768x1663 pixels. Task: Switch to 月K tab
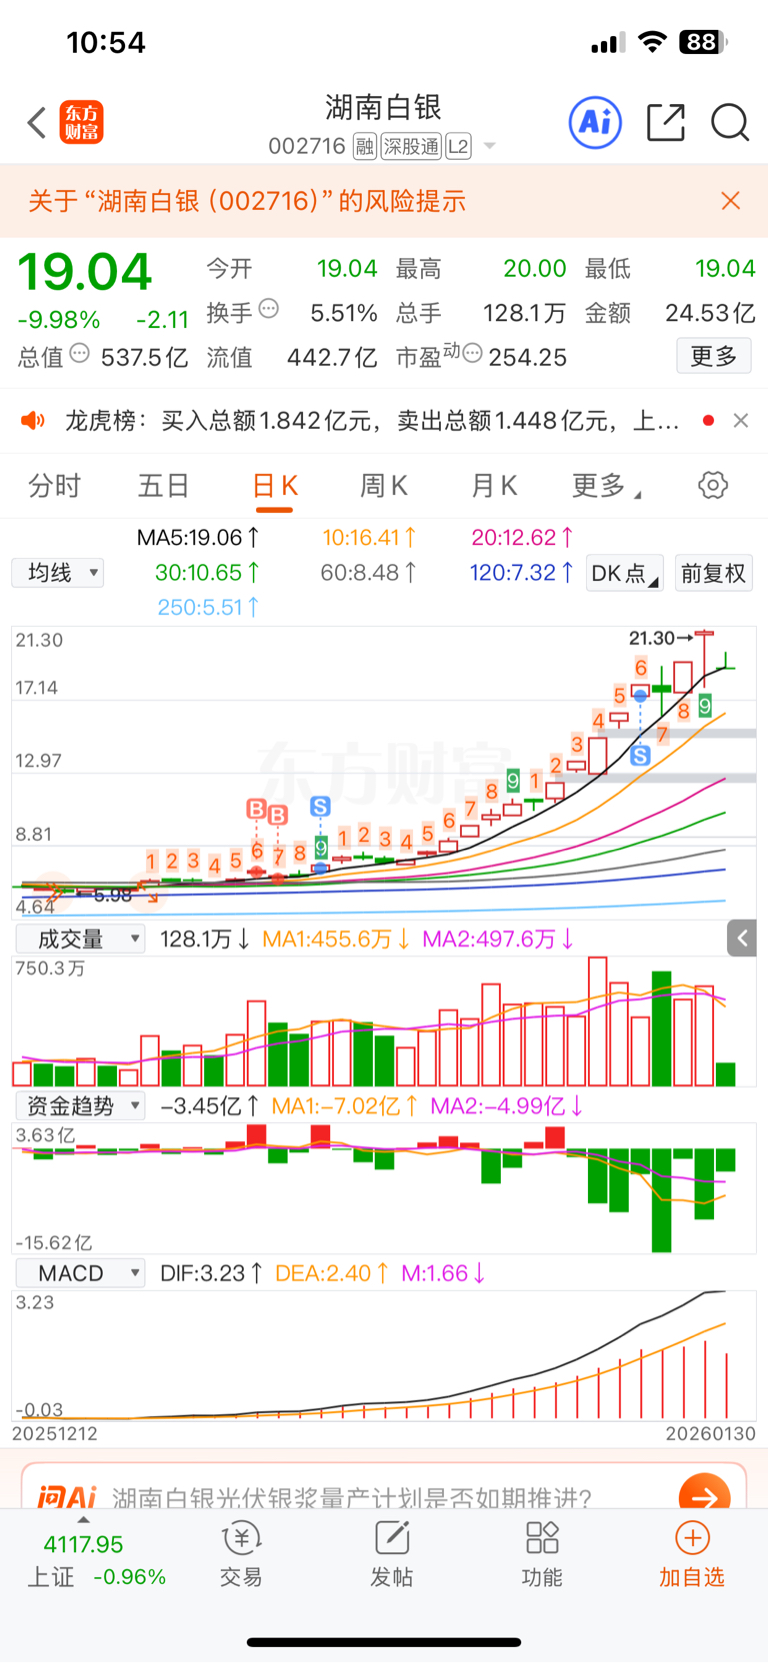coord(494,486)
